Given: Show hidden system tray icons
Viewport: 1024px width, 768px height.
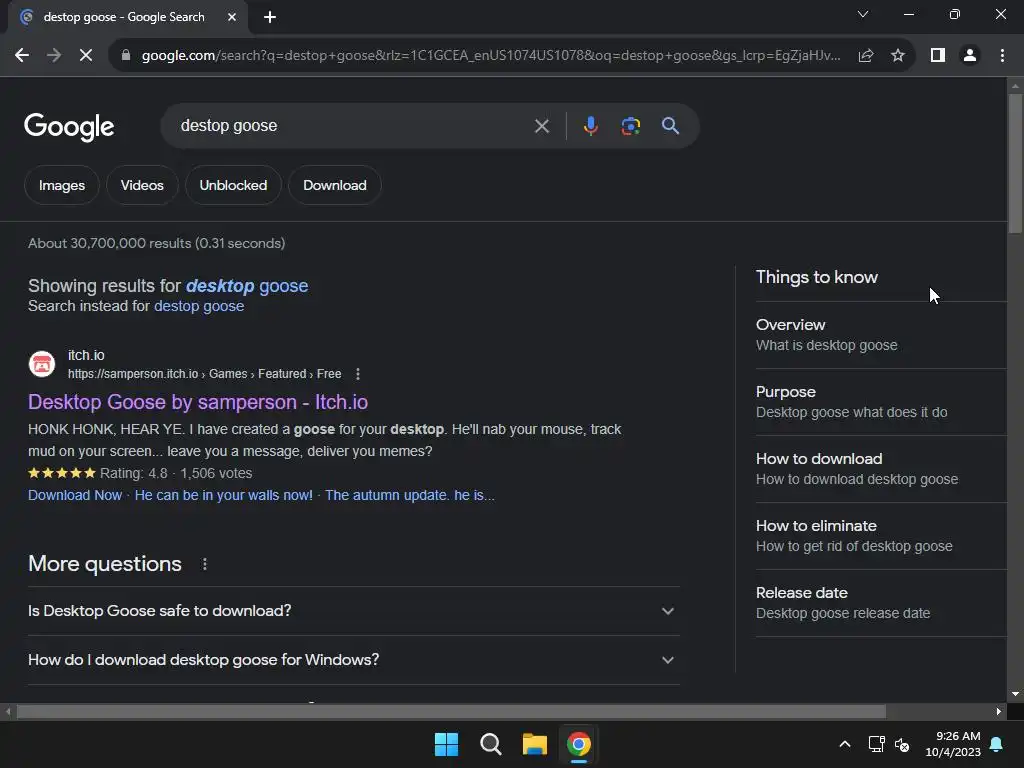Looking at the screenshot, I should pyautogui.click(x=844, y=744).
